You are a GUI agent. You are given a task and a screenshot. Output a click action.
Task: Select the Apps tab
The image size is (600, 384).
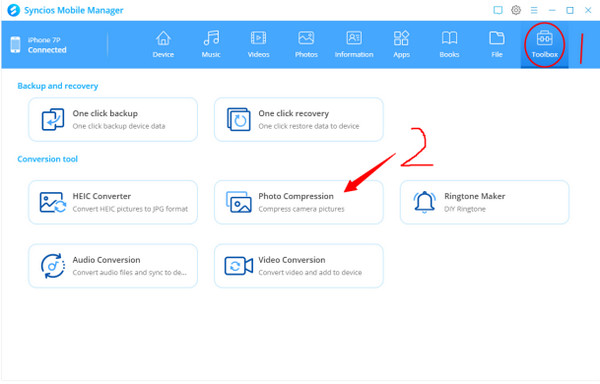point(401,44)
